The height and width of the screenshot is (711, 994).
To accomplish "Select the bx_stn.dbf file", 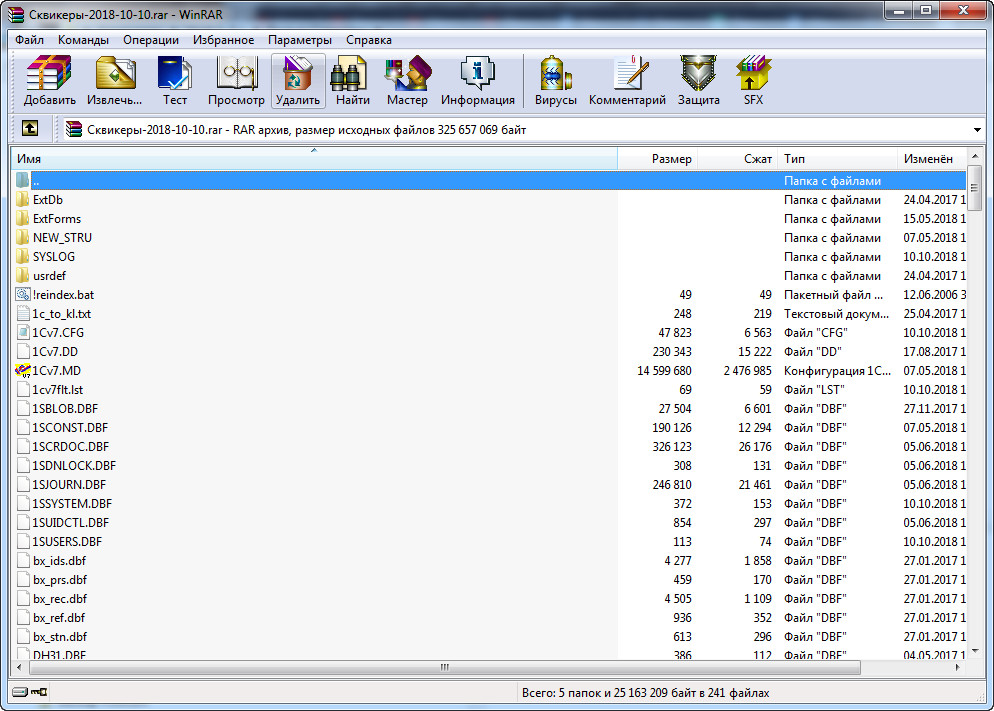I will point(60,637).
